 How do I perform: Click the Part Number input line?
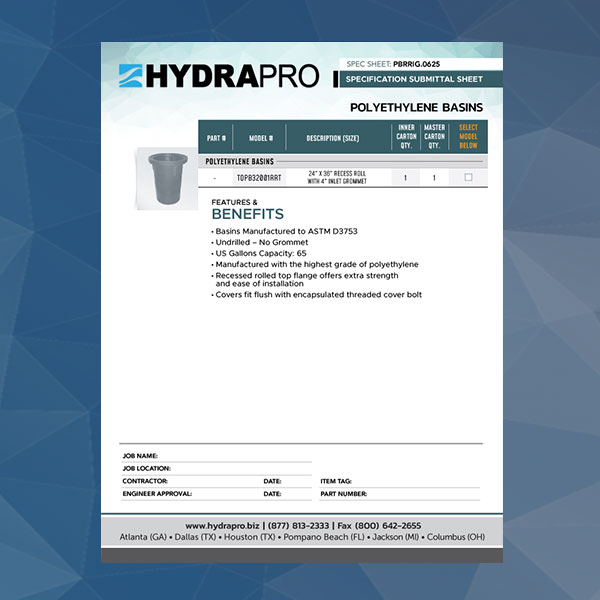[x=400, y=494]
